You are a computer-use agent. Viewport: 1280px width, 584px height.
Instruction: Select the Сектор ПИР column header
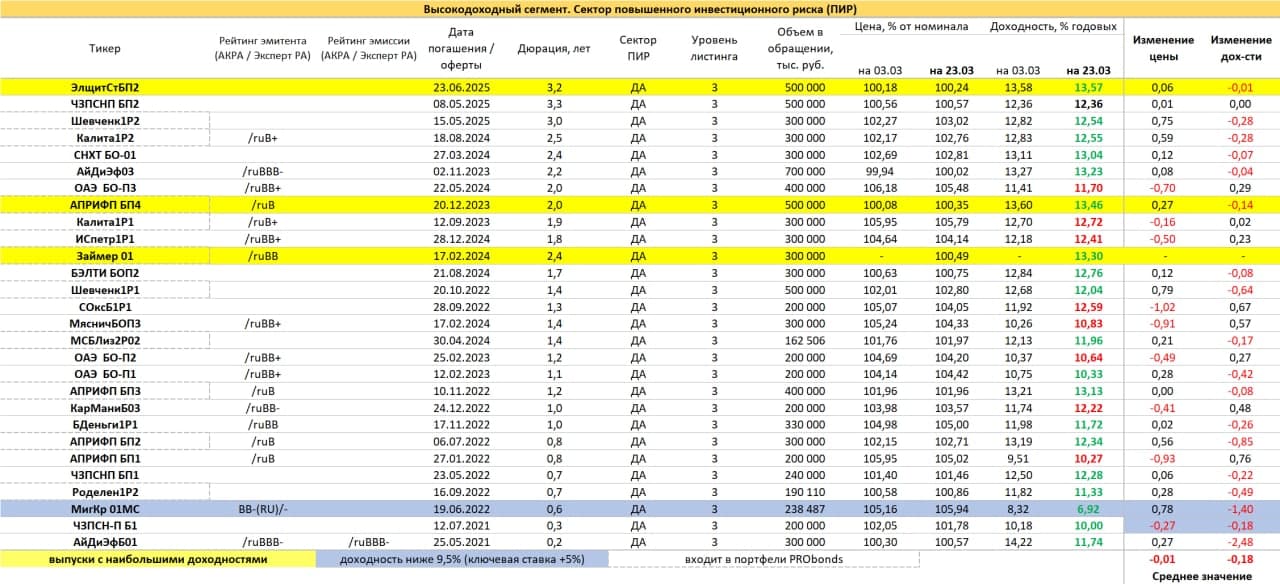pyautogui.click(x=638, y=48)
